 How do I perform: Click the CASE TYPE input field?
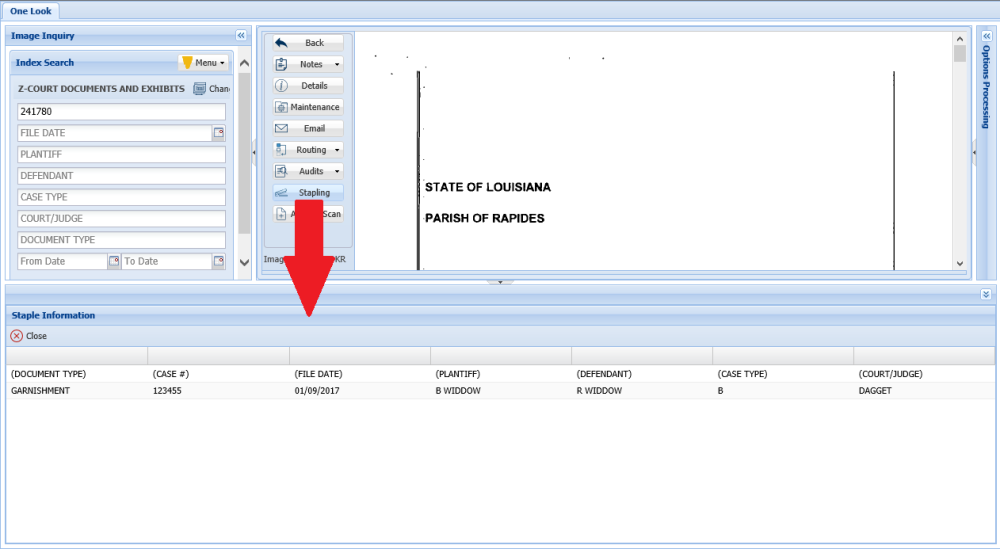coord(121,197)
